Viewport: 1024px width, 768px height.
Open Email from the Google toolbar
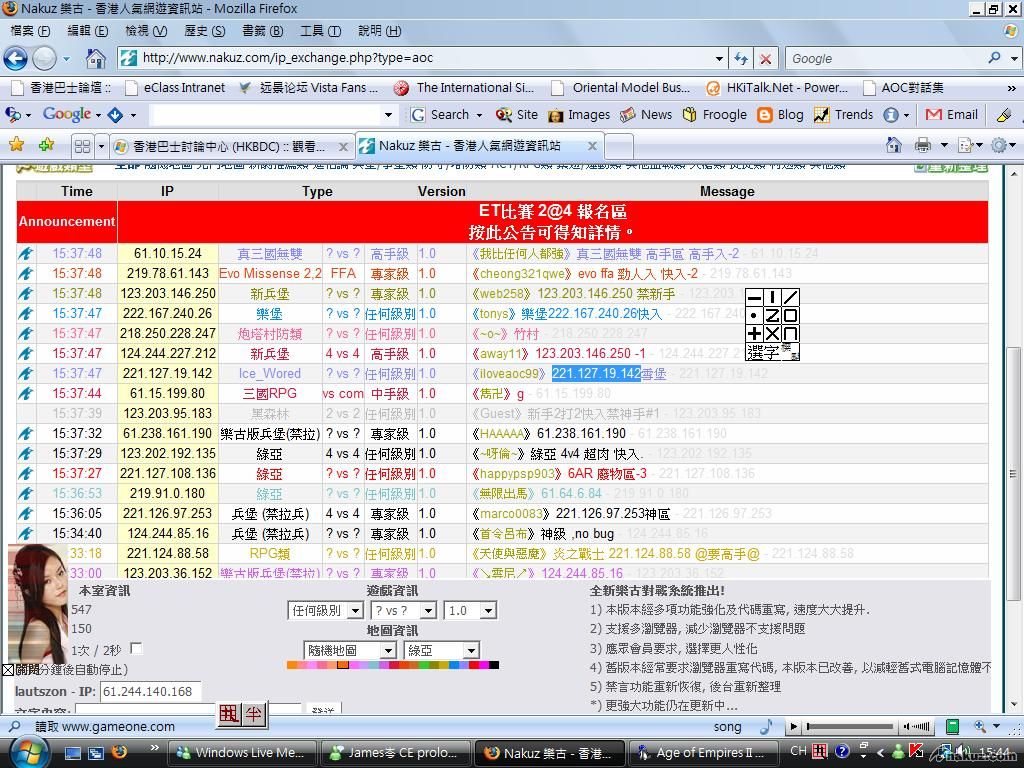(x=952, y=115)
